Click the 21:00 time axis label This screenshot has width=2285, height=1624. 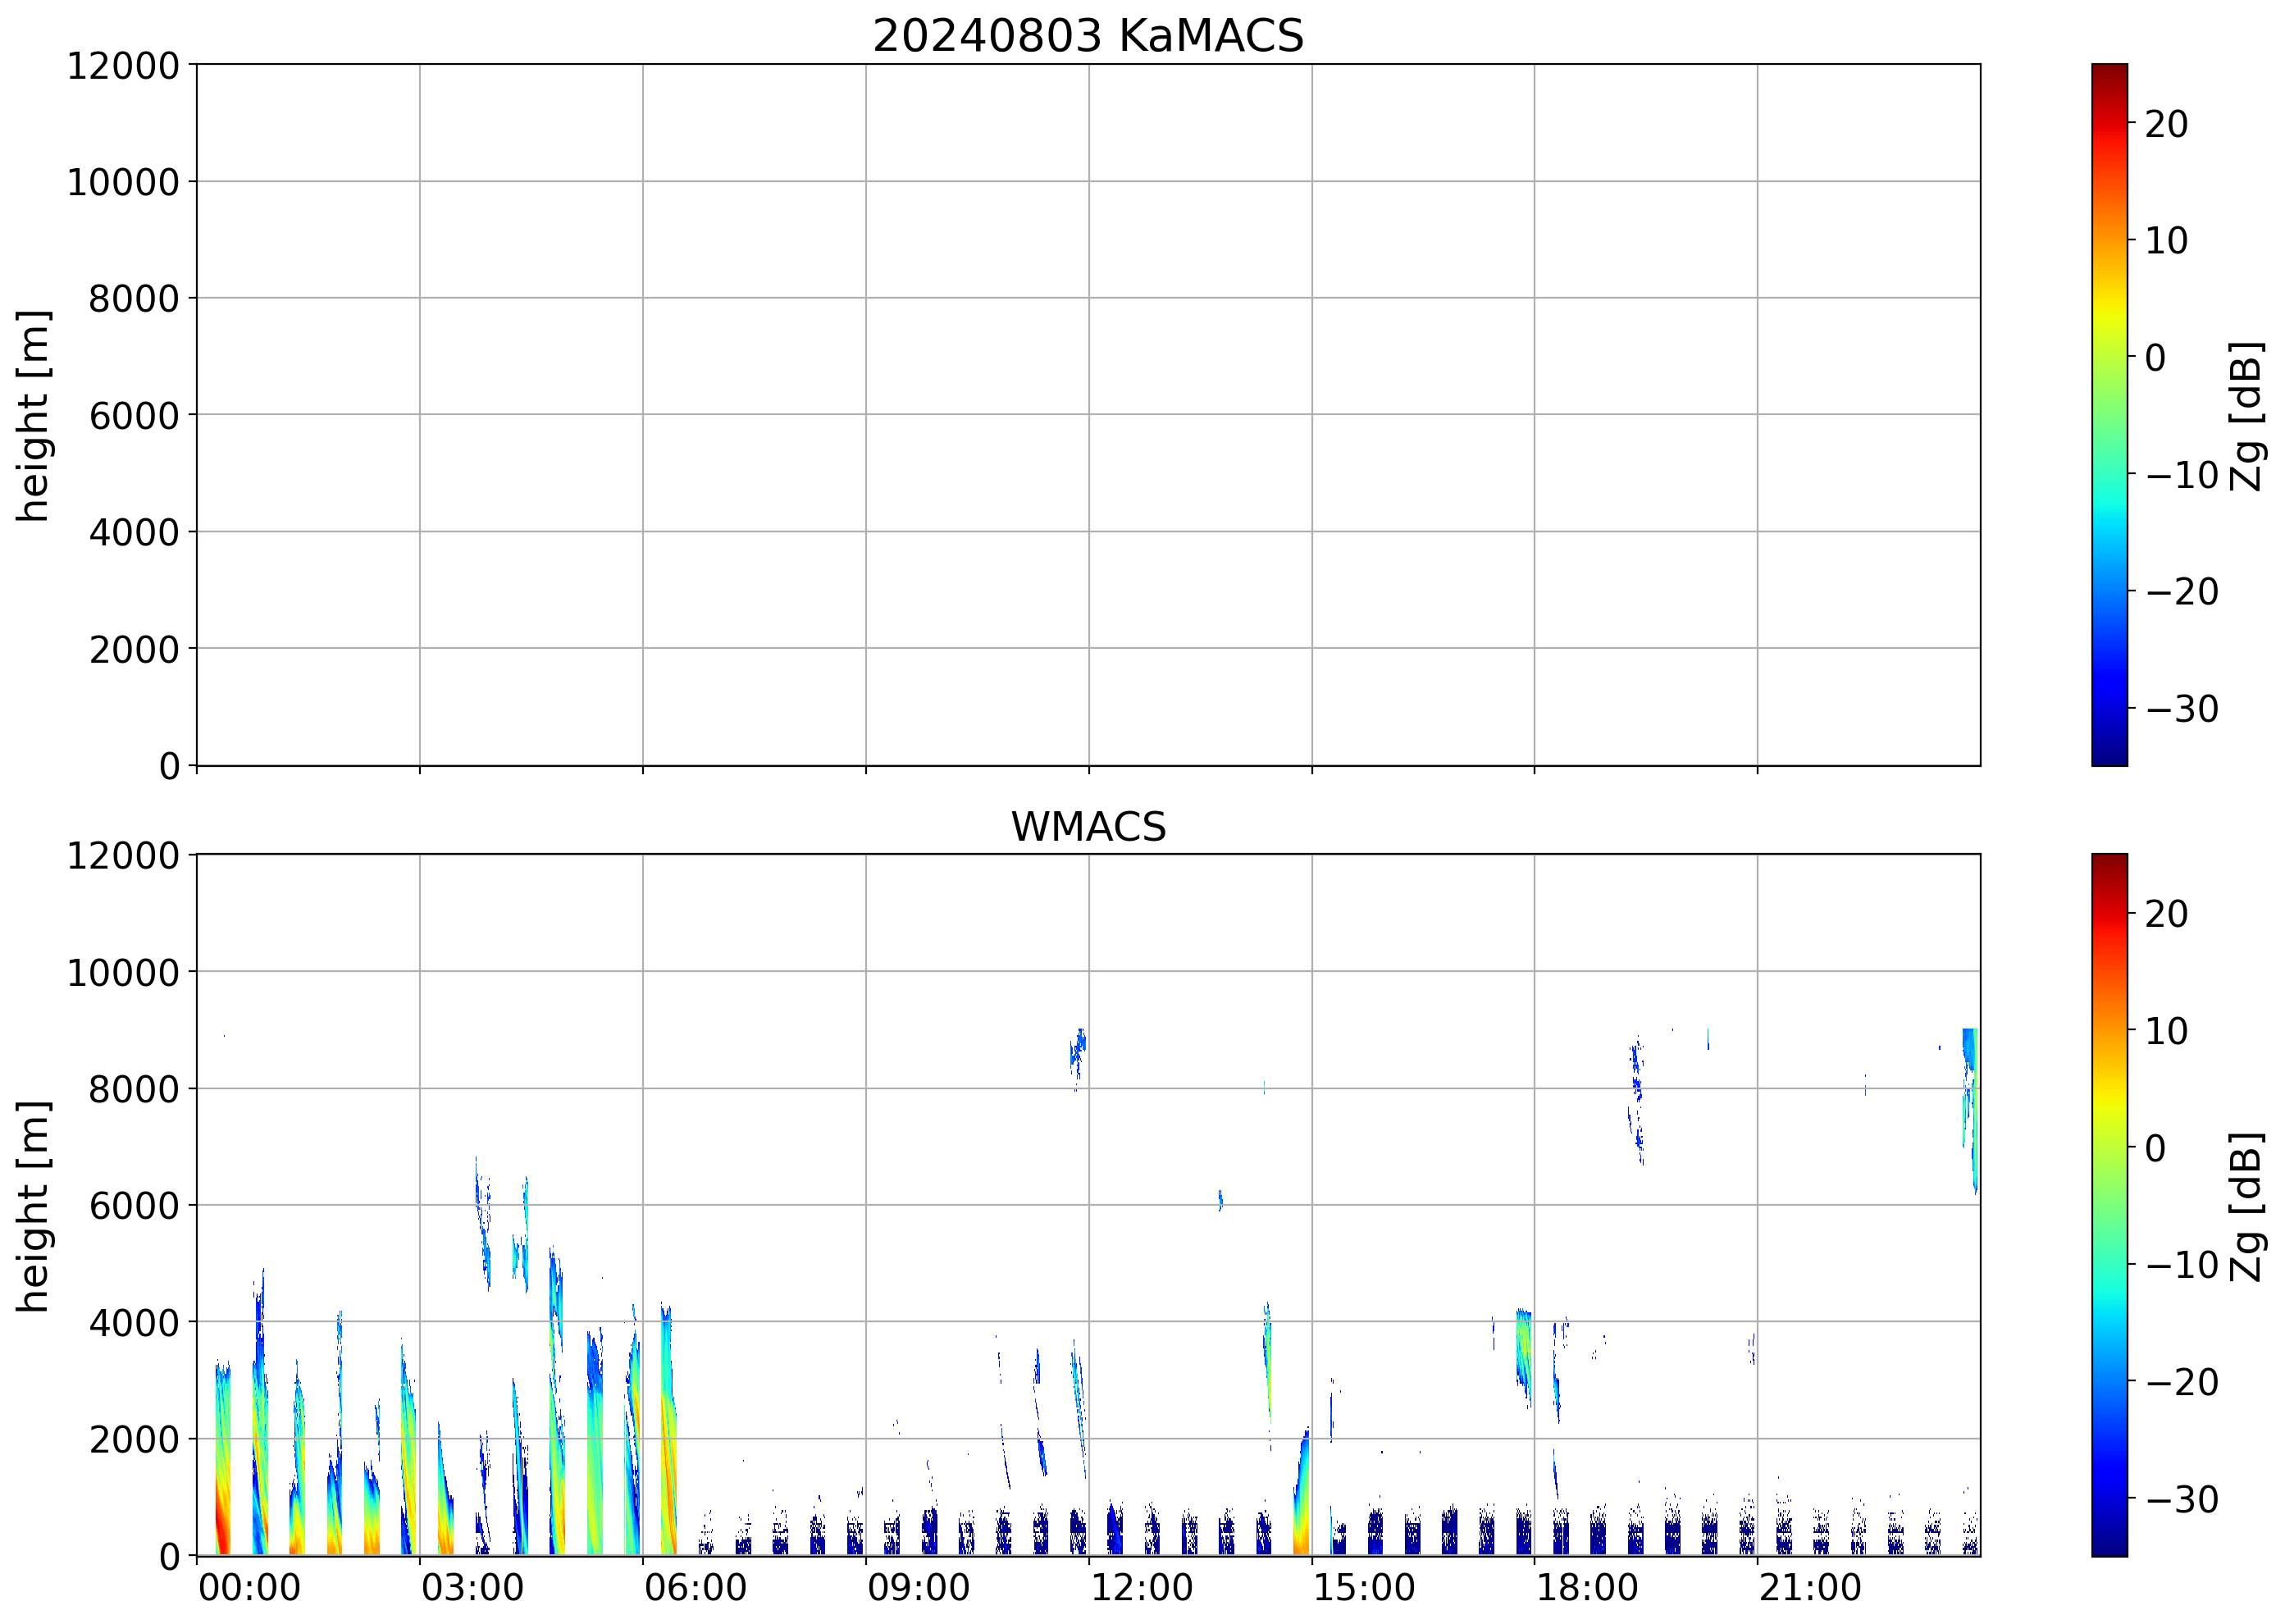pos(1810,1587)
